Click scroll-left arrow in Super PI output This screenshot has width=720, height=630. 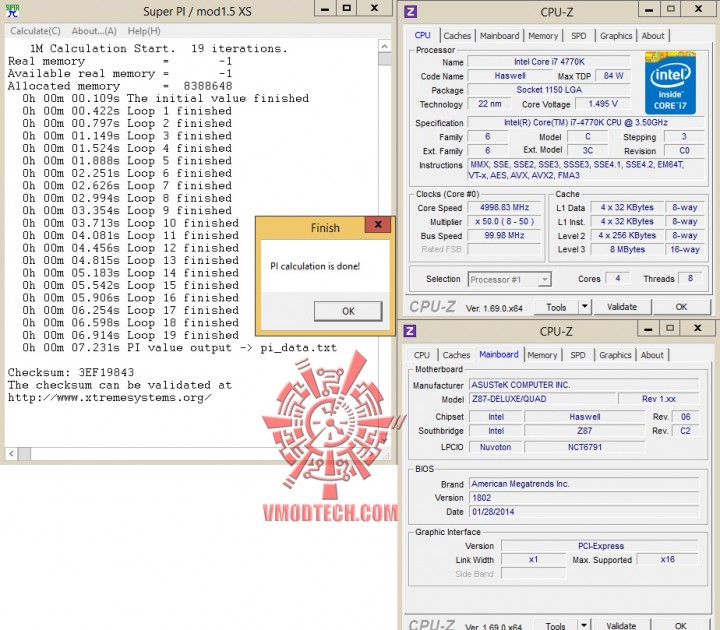(x=11, y=454)
